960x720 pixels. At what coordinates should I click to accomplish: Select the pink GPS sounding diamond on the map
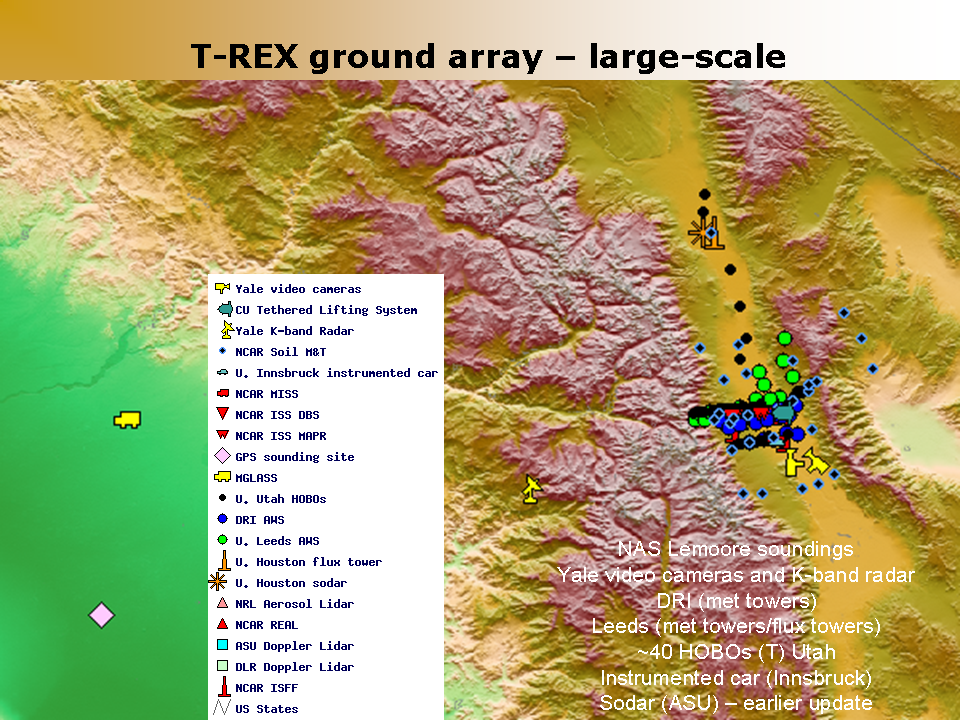click(102, 615)
